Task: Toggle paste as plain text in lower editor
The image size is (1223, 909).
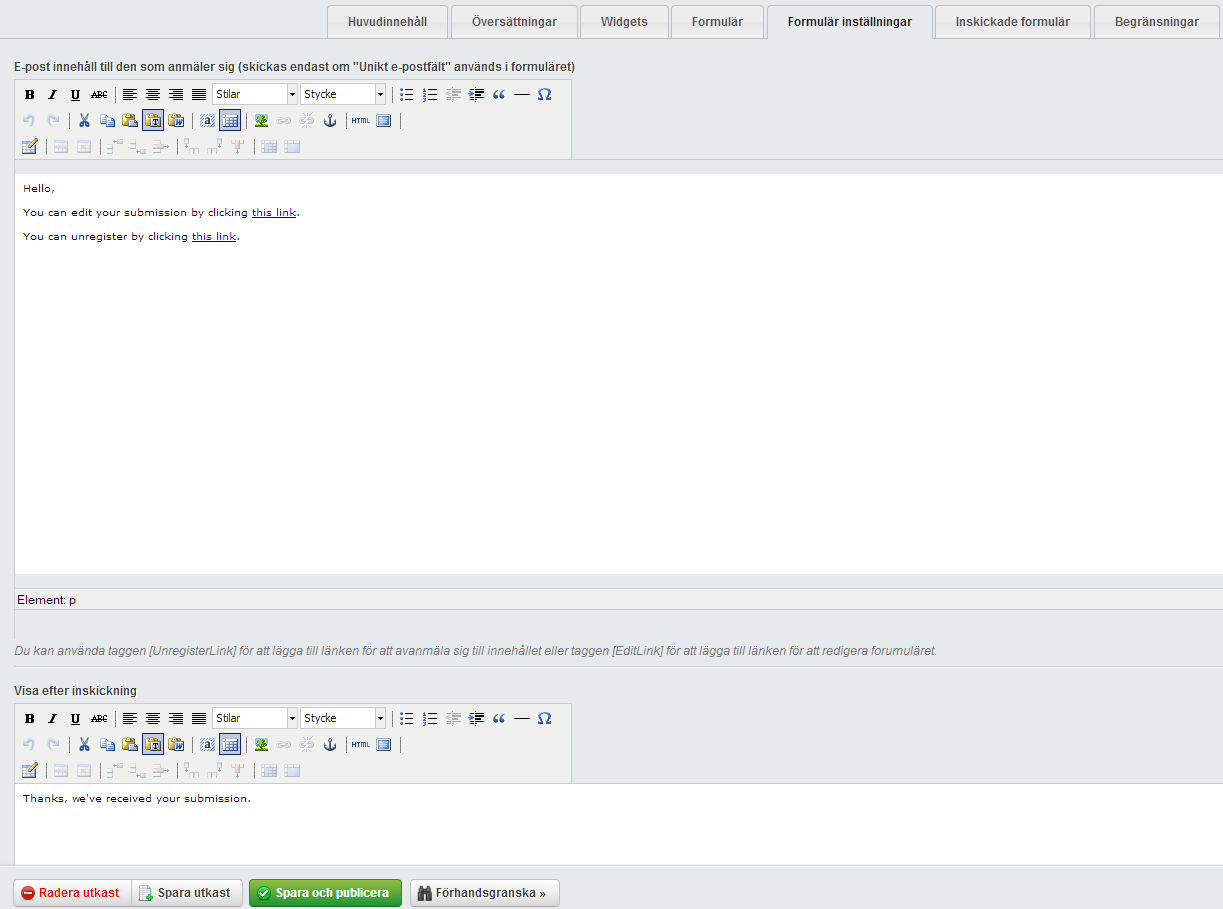Action: tap(153, 744)
